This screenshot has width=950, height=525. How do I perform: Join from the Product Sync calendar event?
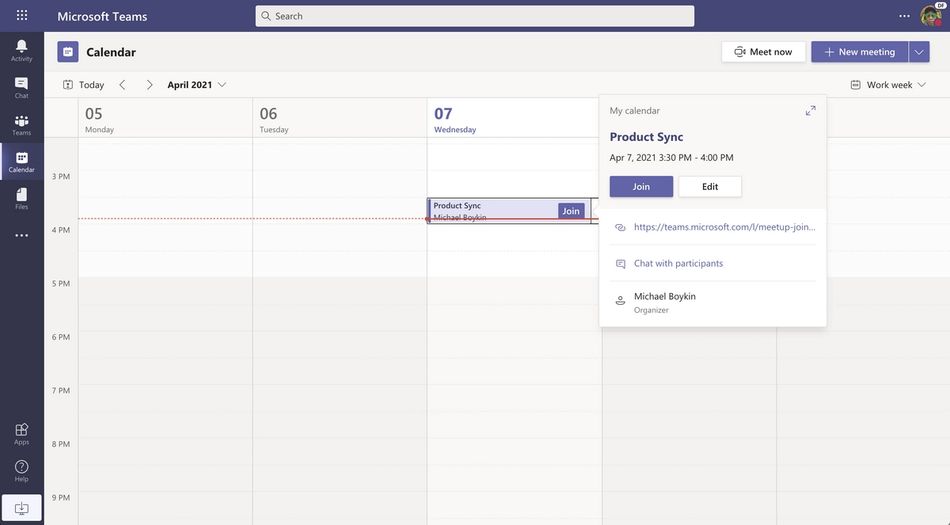tap(571, 211)
